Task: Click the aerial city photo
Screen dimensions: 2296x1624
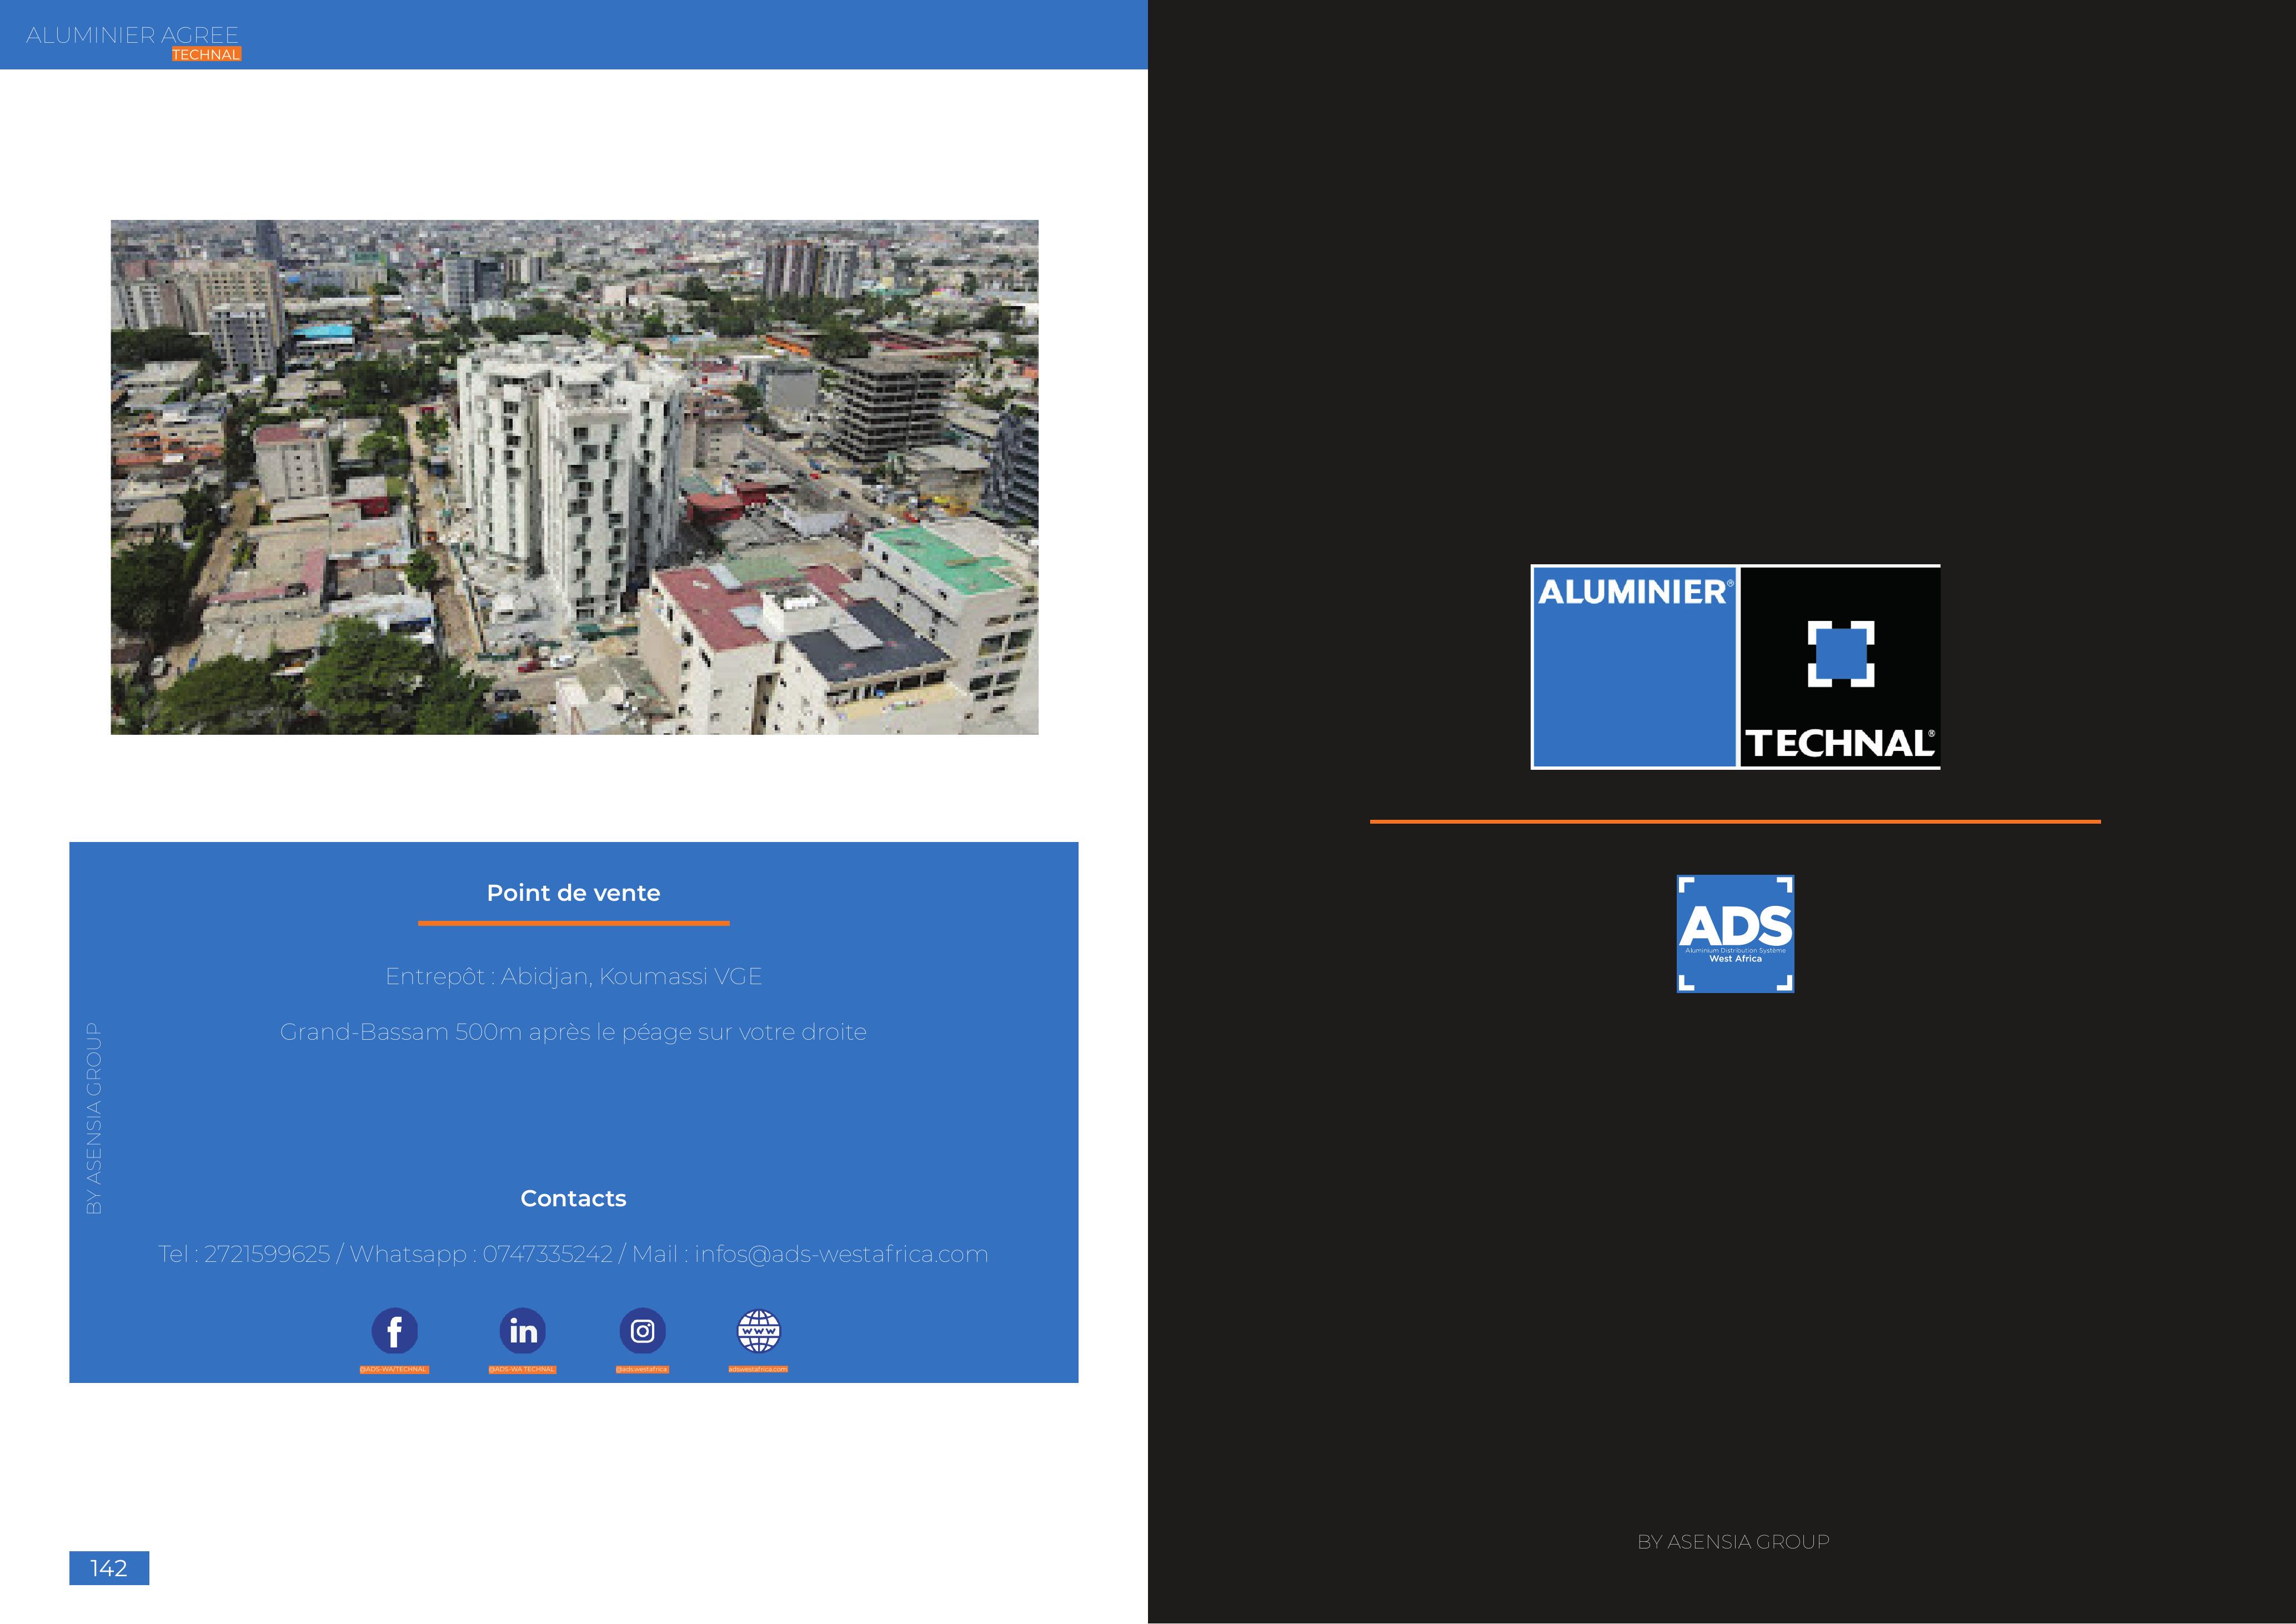Action: (x=574, y=477)
